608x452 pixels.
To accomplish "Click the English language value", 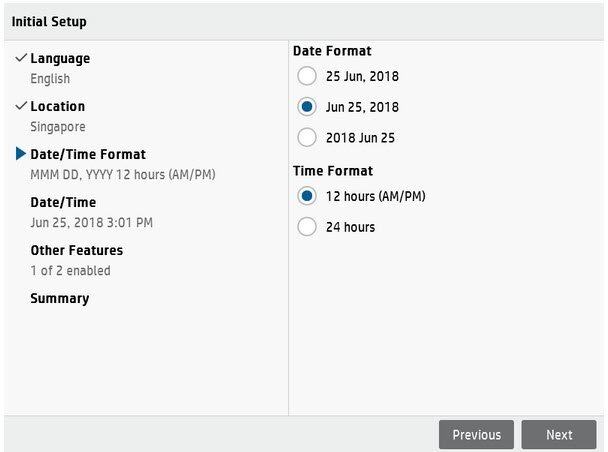I will pyautogui.click(x=50, y=79).
